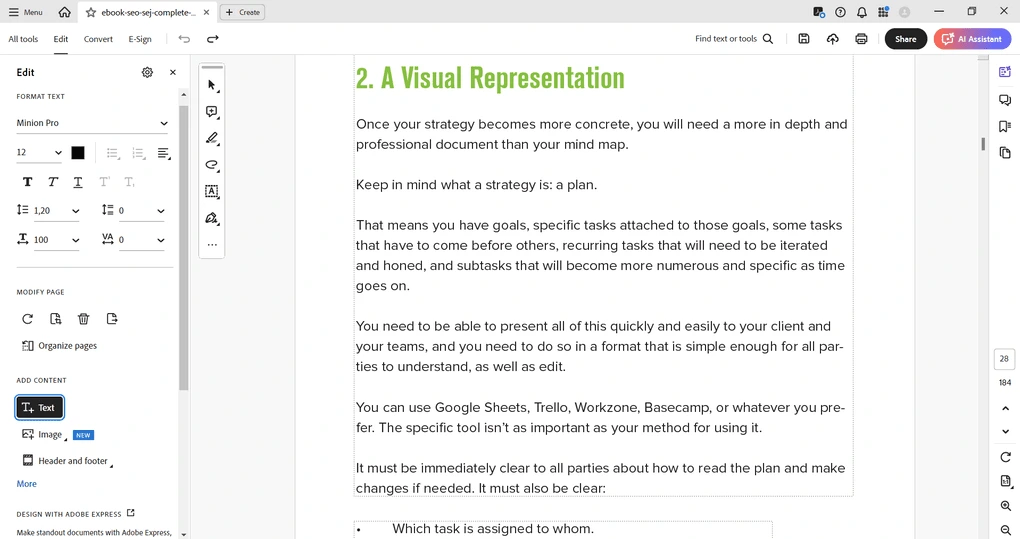Click the save file icon
Image resolution: width=1020 pixels, height=539 pixels.
804,39
